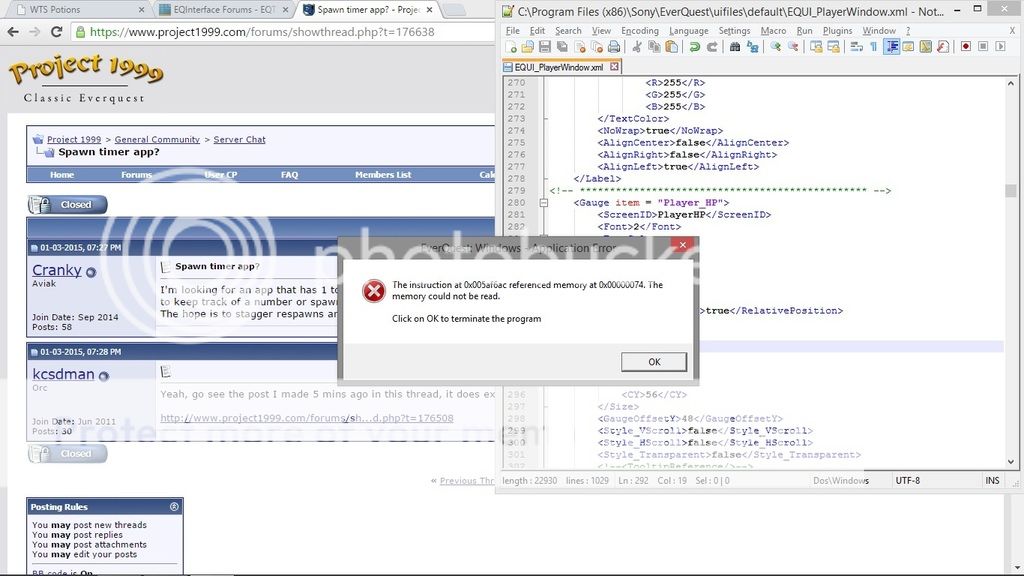1024x576 pixels.
Task: Click the Notepad++ vertical scrollbar up arrow
Action: [x=1011, y=83]
